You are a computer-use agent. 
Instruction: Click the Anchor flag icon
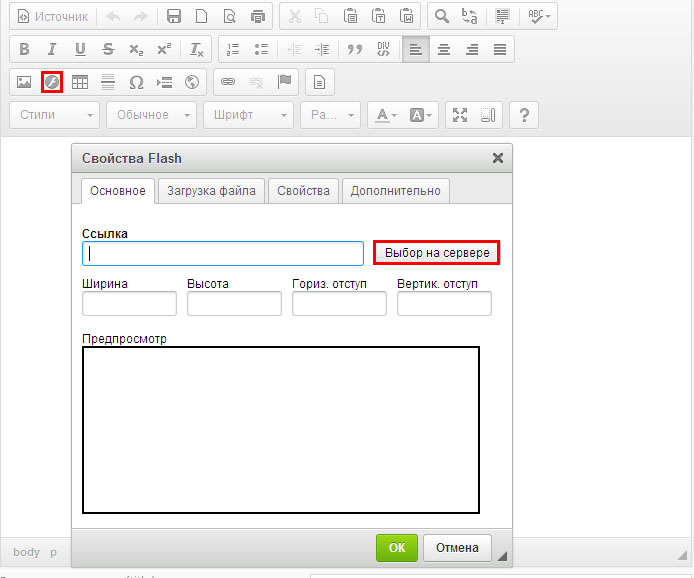(x=284, y=82)
